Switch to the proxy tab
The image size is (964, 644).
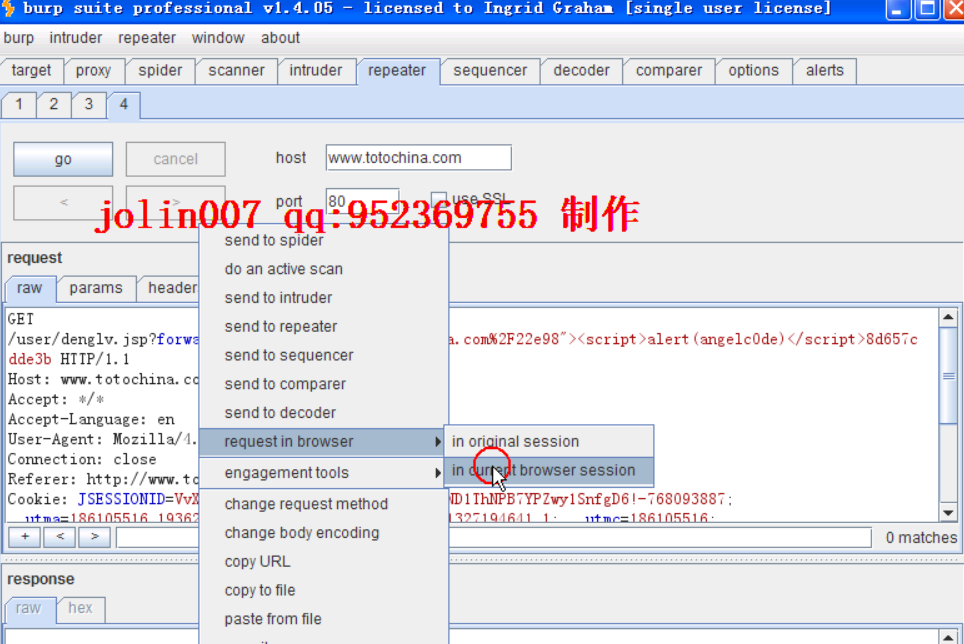(x=93, y=71)
